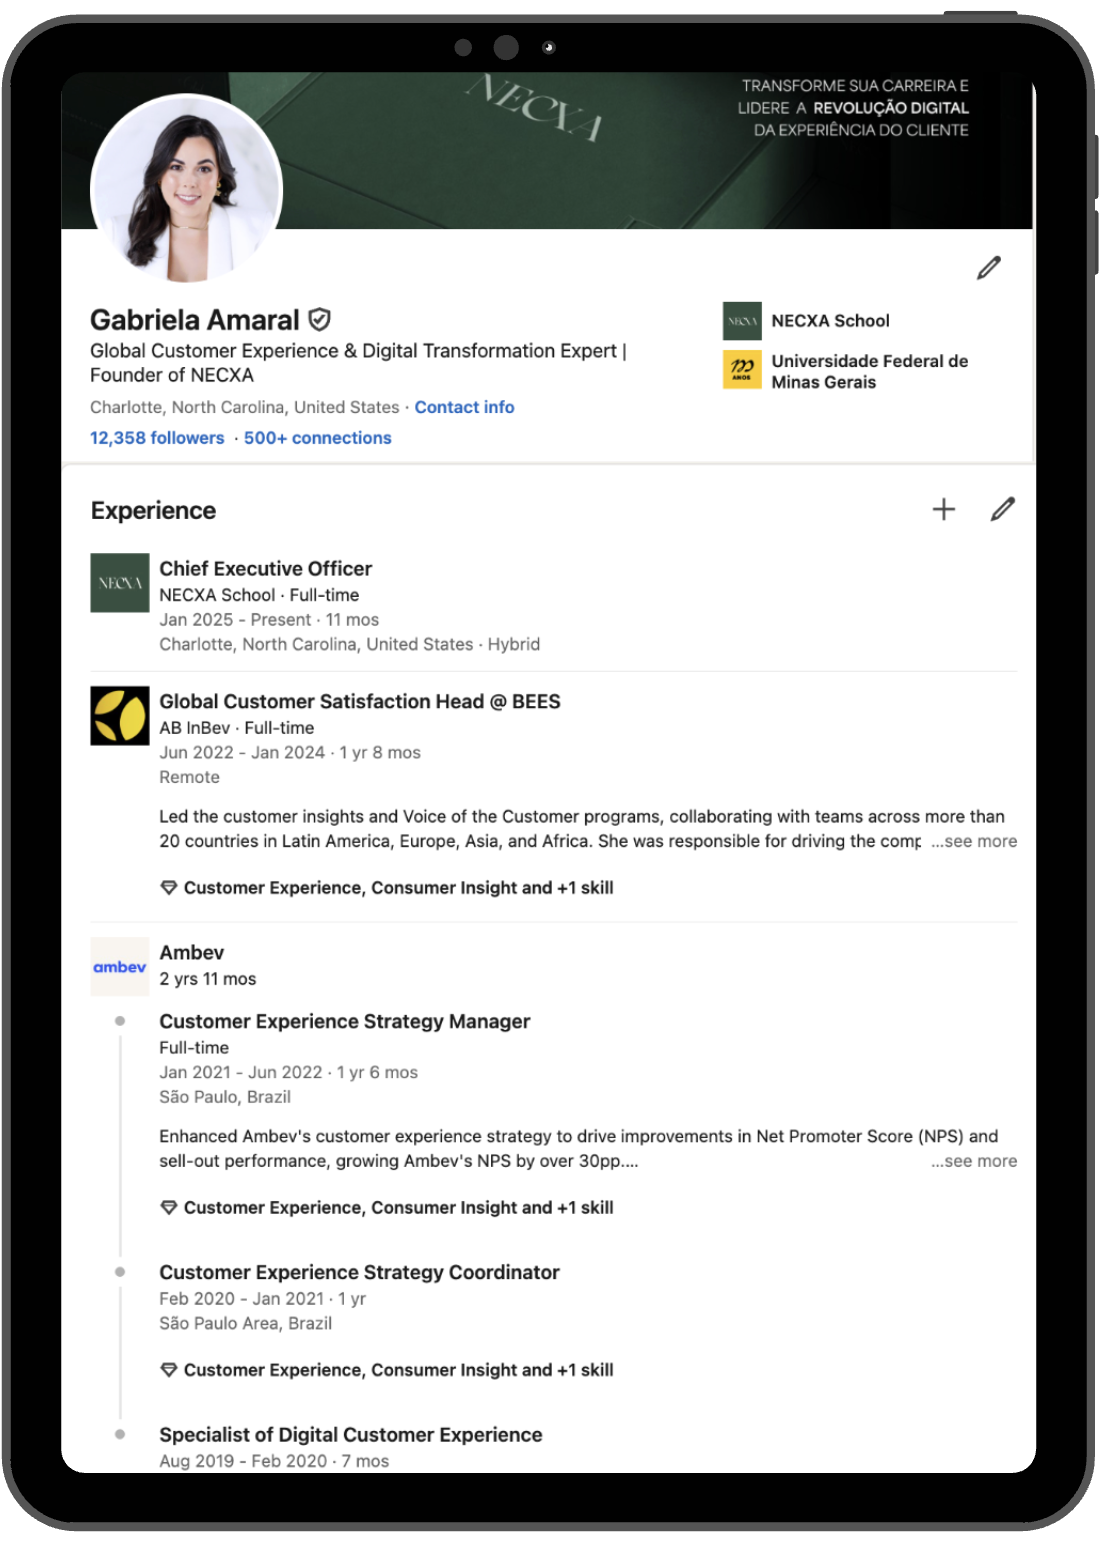The width and height of the screenshot is (1106, 1544).
Task: Click the edit experience pencil icon
Action: click(1002, 510)
